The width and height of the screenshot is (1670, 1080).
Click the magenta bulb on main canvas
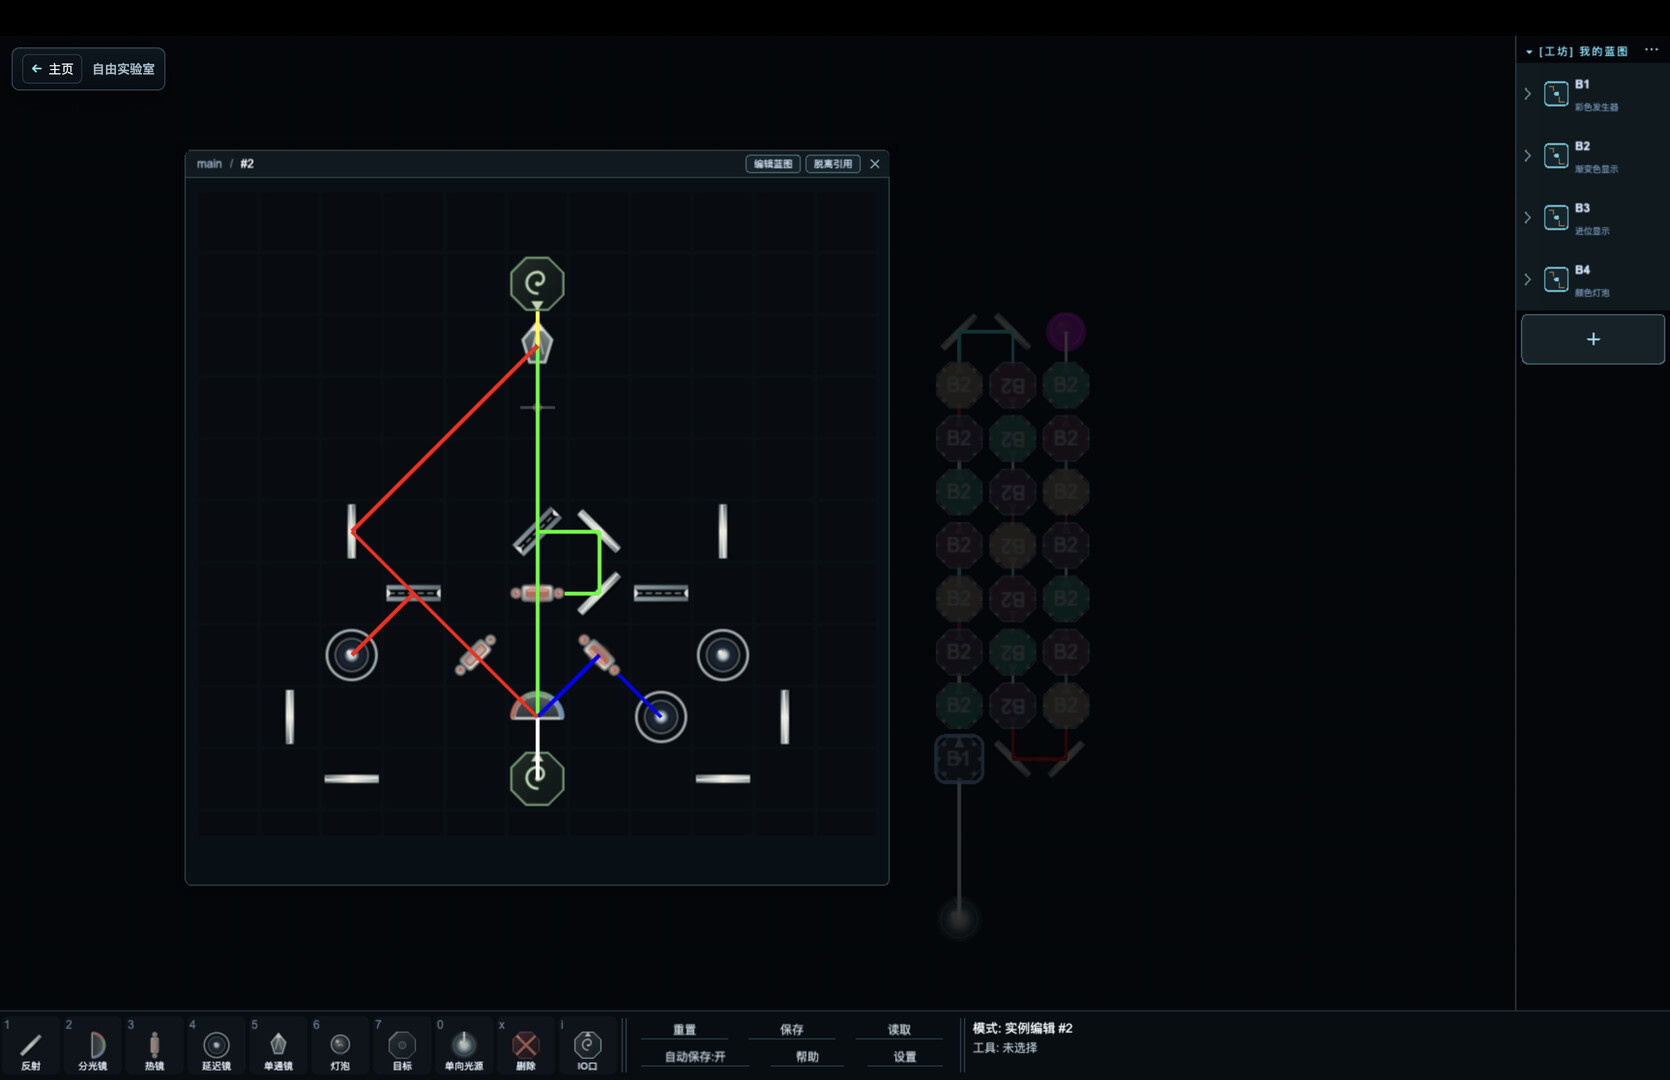1066,332
